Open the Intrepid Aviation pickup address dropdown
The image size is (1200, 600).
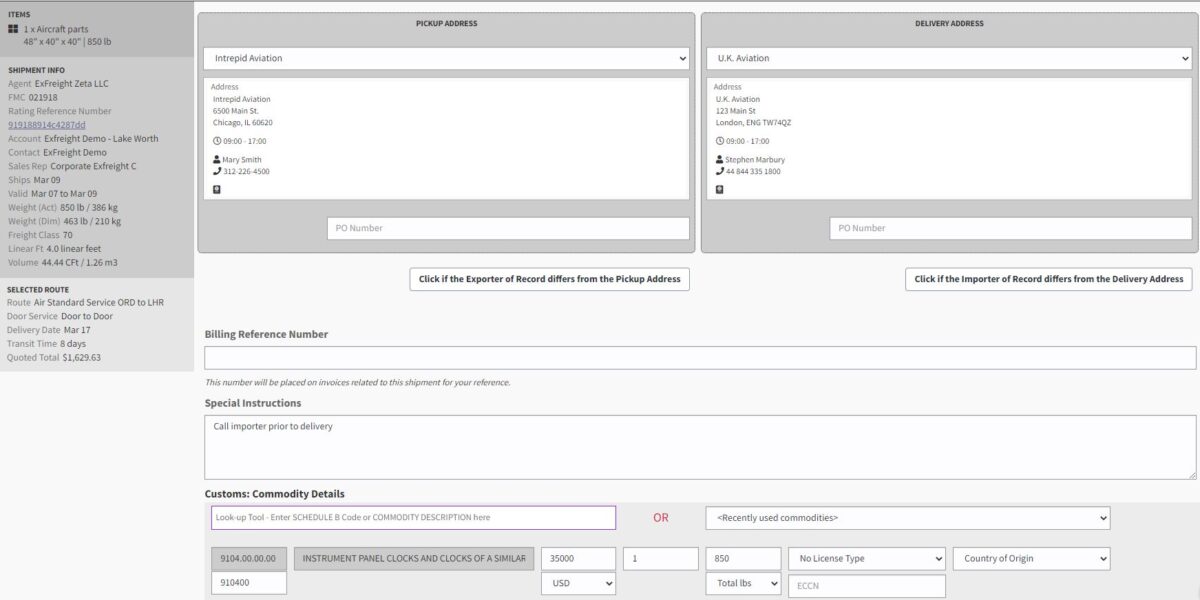[x=446, y=58]
